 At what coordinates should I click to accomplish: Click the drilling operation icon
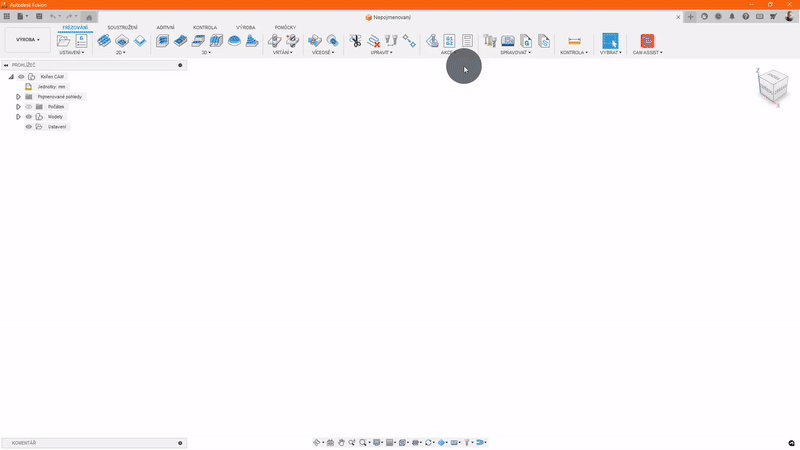pyautogui.click(x=275, y=41)
